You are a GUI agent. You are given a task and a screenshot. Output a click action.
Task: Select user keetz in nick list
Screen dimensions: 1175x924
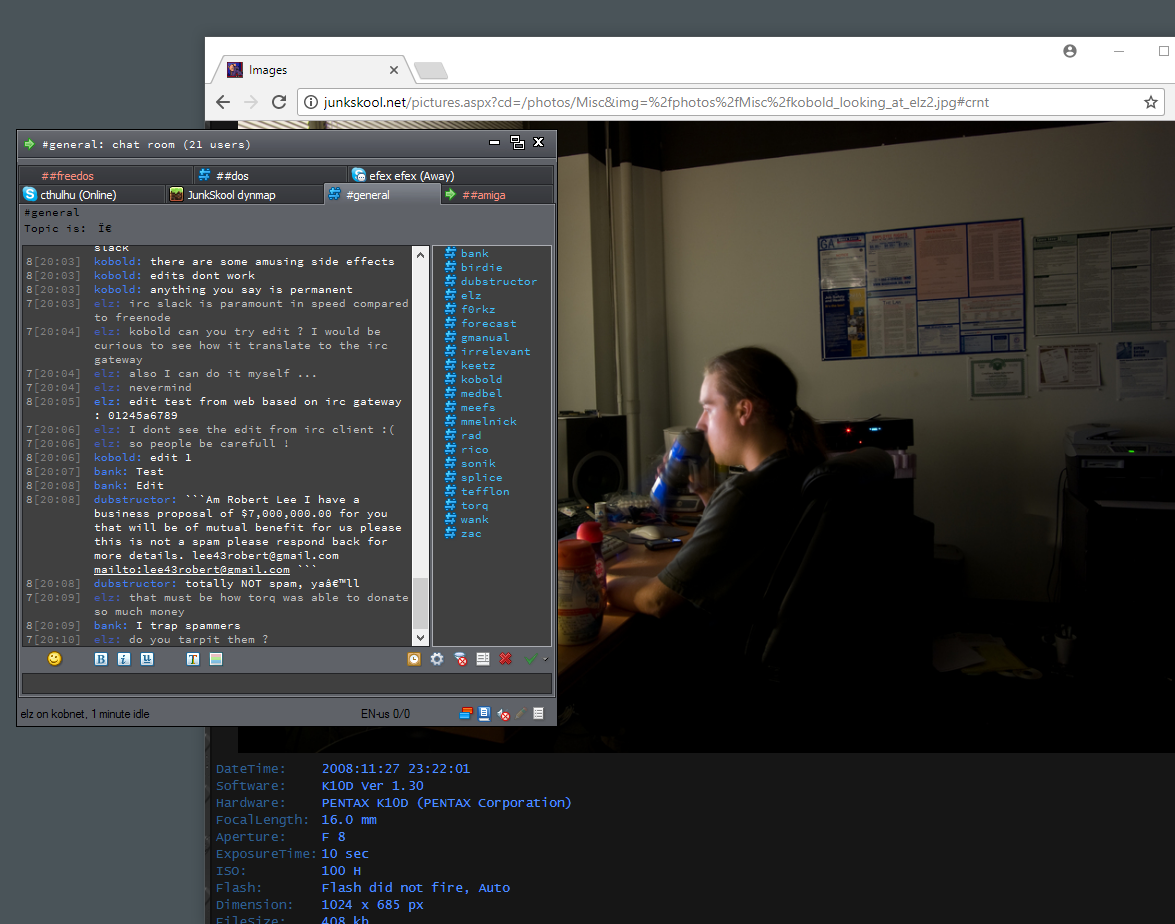tap(478, 365)
